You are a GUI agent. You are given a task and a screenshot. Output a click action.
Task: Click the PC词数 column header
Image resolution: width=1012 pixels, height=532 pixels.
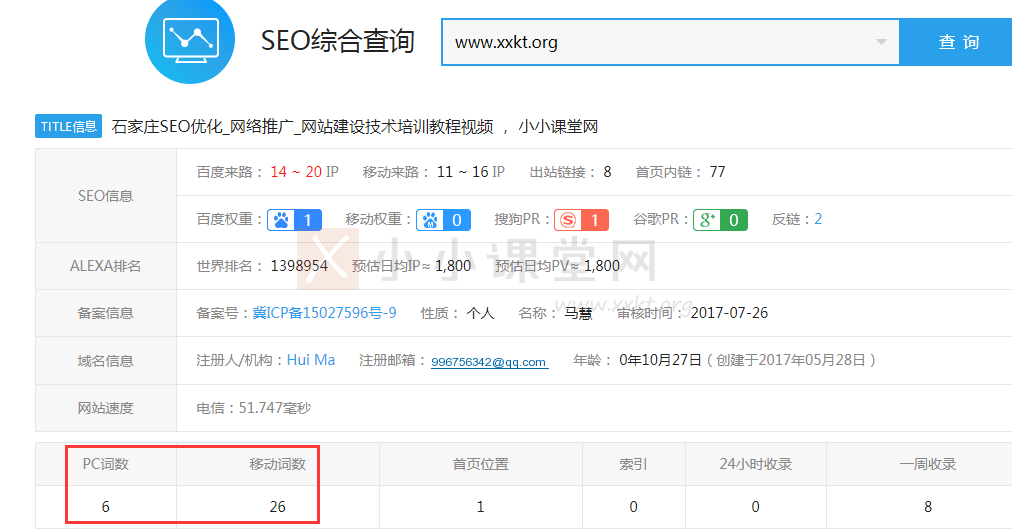coord(105,464)
